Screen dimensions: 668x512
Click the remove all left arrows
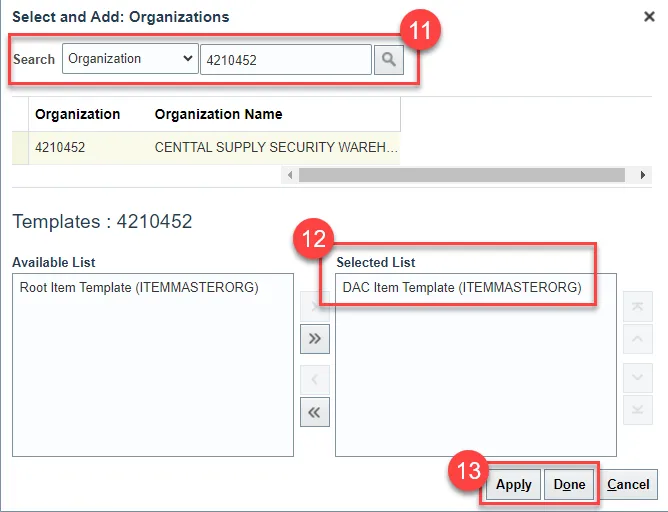pos(315,412)
